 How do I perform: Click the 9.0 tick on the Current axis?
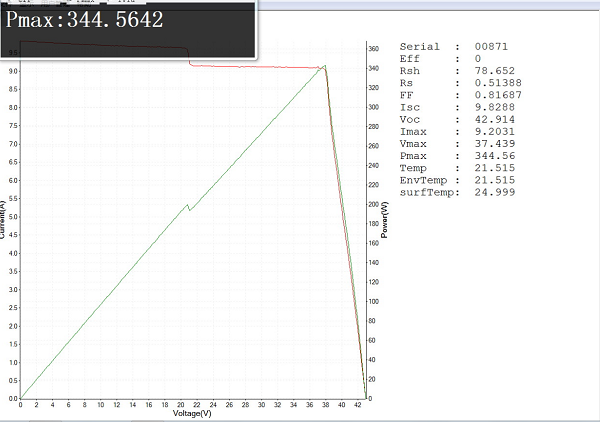(13, 71)
